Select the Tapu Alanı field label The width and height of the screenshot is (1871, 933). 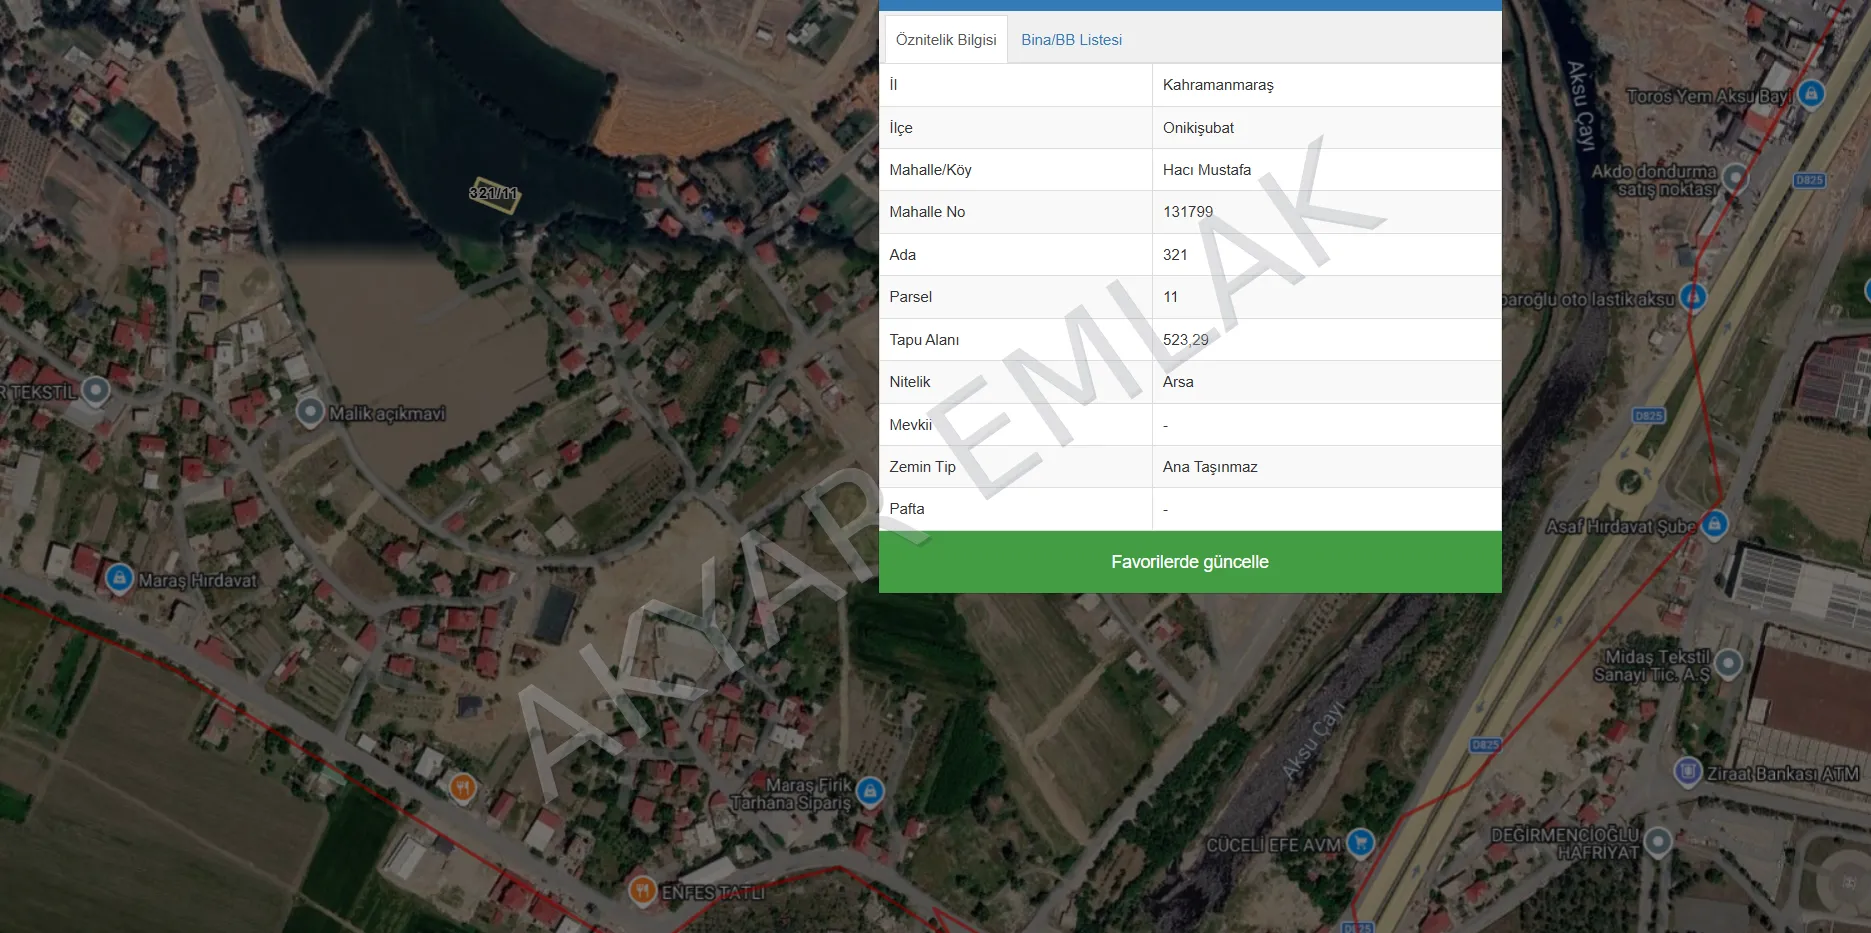pos(924,340)
